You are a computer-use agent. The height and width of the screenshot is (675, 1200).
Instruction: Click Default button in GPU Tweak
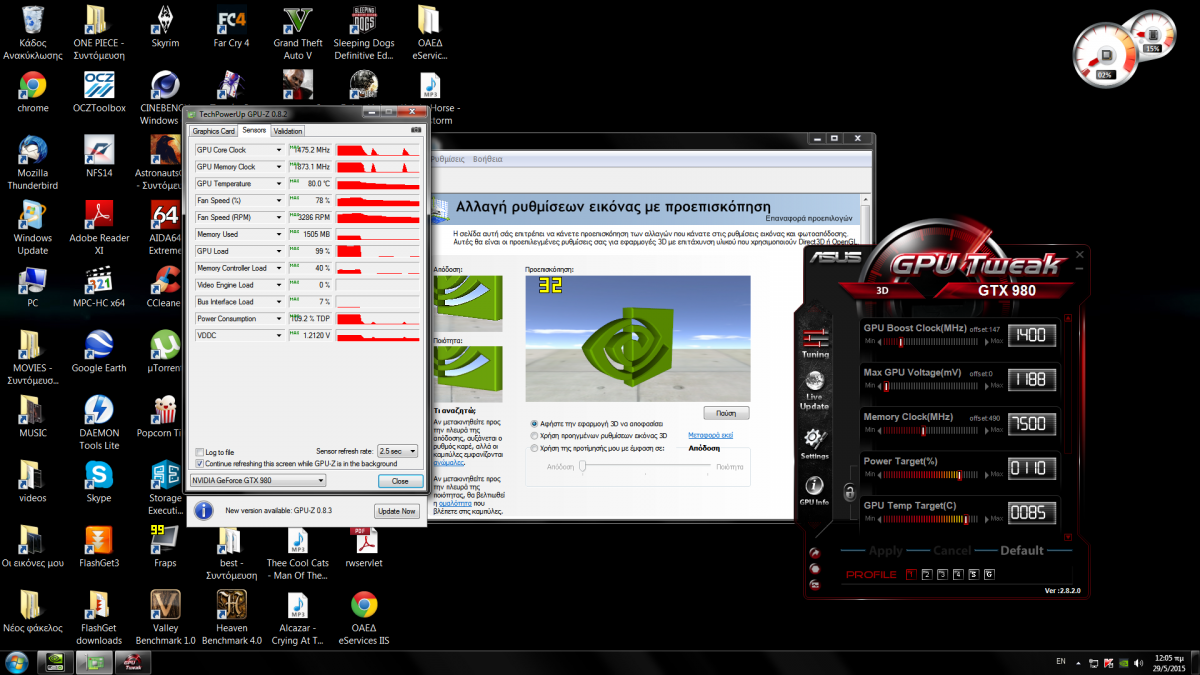1022,550
